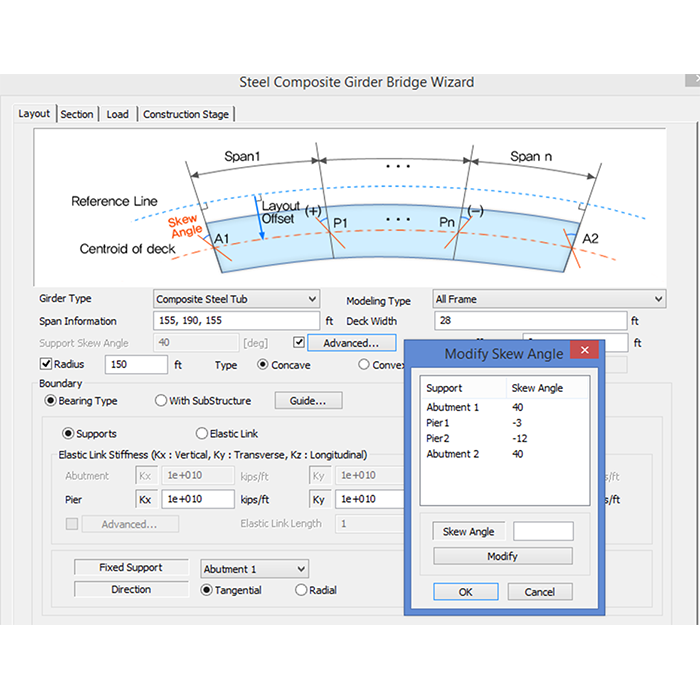Select the Concave radio button
The height and width of the screenshot is (700, 700).
(x=264, y=365)
